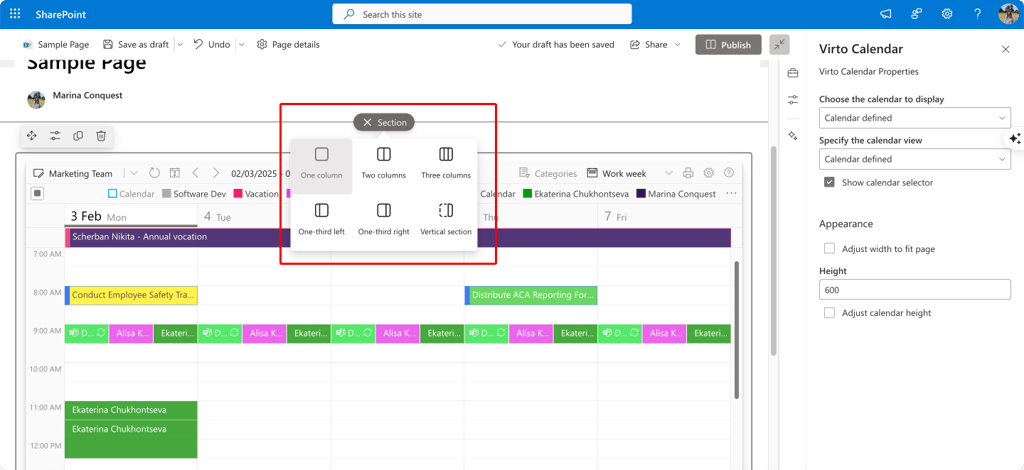
Task: Open Marketing Team calendar selector dropdown
Action: (x=134, y=173)
